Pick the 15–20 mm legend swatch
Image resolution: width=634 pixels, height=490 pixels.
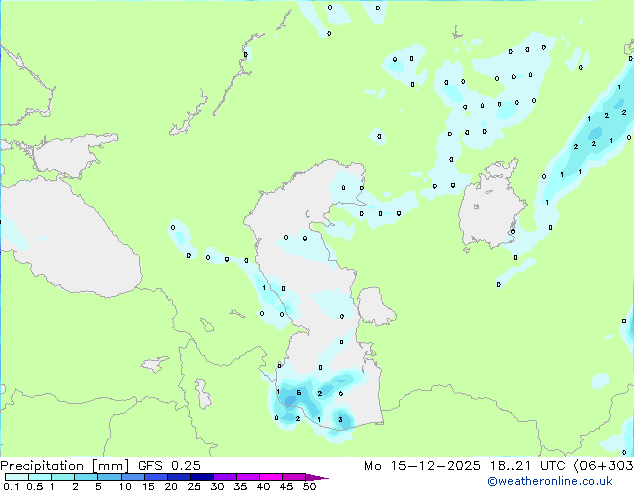[x=155, y=477]
